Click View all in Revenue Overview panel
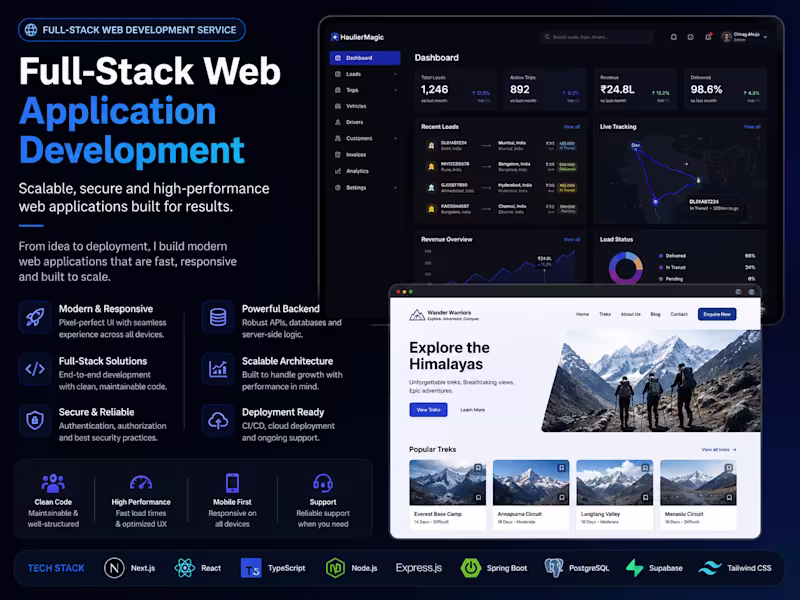 [571, 239]
